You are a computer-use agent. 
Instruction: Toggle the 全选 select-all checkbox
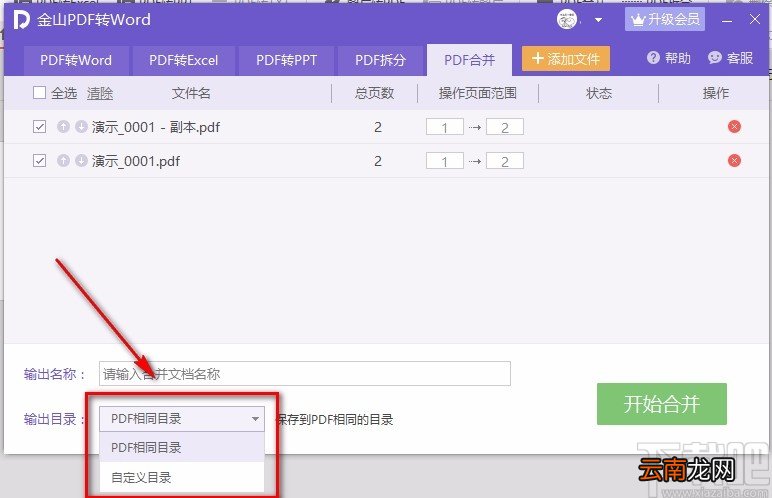click(x=39, y=93)
